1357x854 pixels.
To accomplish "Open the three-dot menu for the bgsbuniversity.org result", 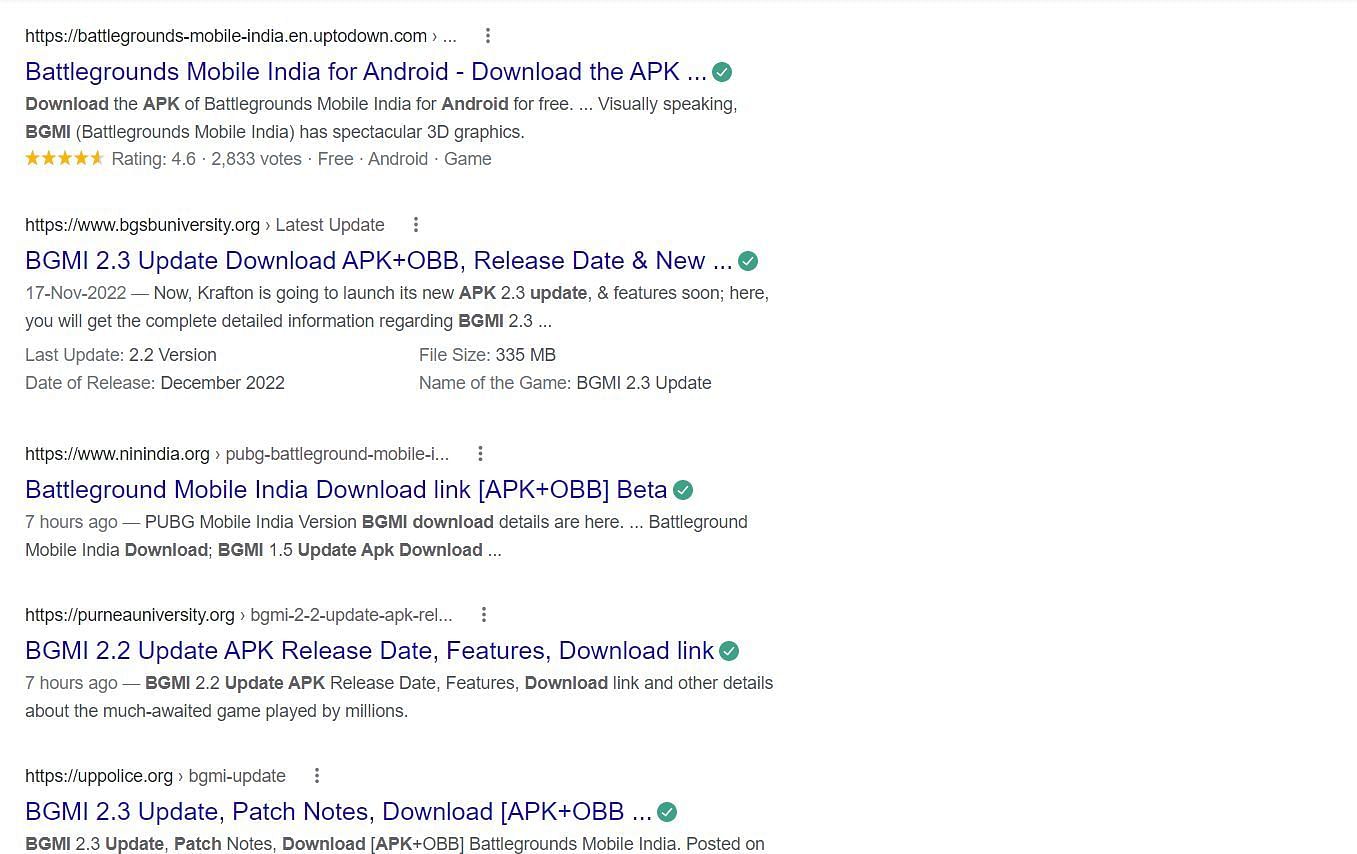I will (415, 225).
